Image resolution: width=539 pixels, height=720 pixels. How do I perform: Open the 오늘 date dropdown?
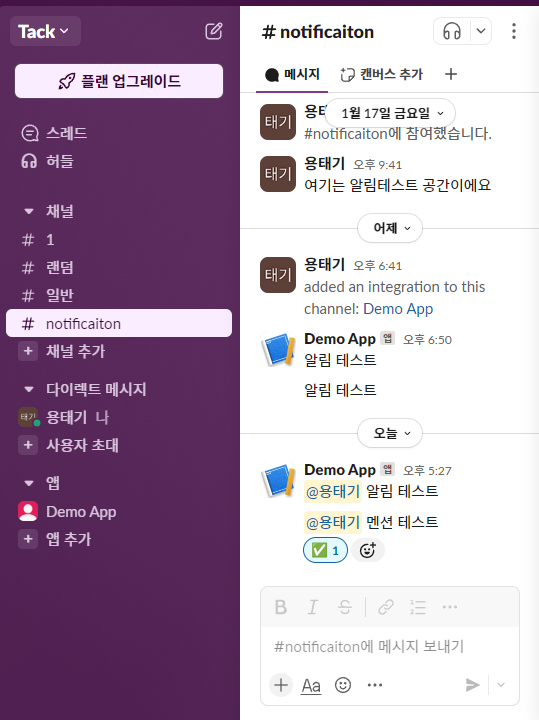(390, 433)
